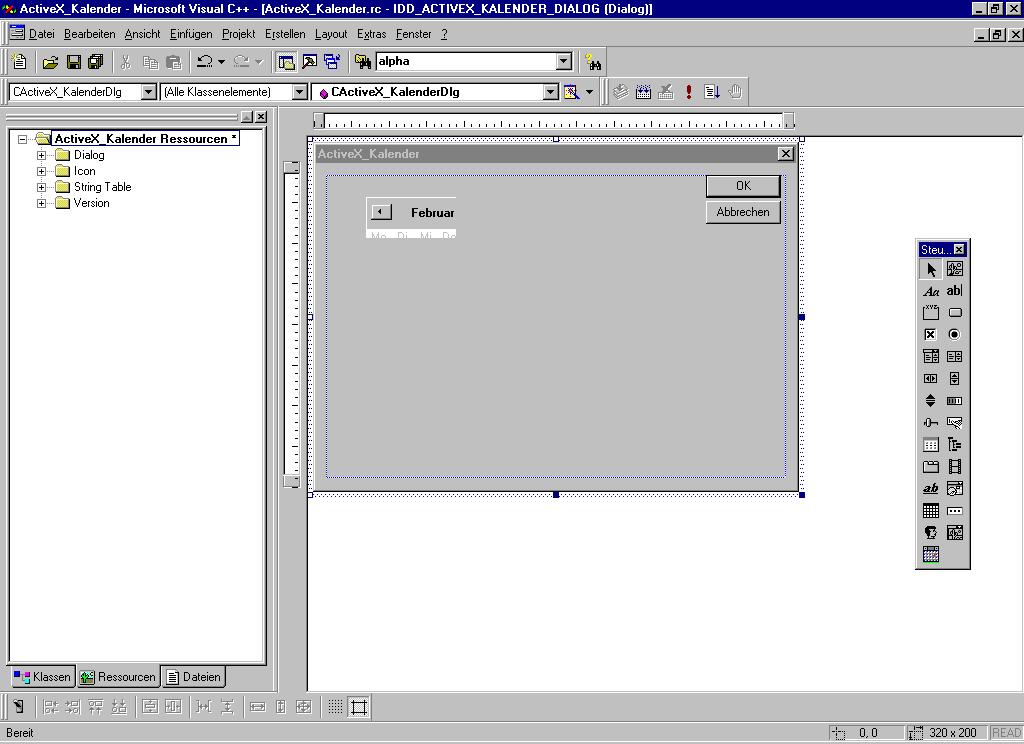Toggle the dialog guides and rulers
Screen dimensions: 1024x744
(359, 707)
